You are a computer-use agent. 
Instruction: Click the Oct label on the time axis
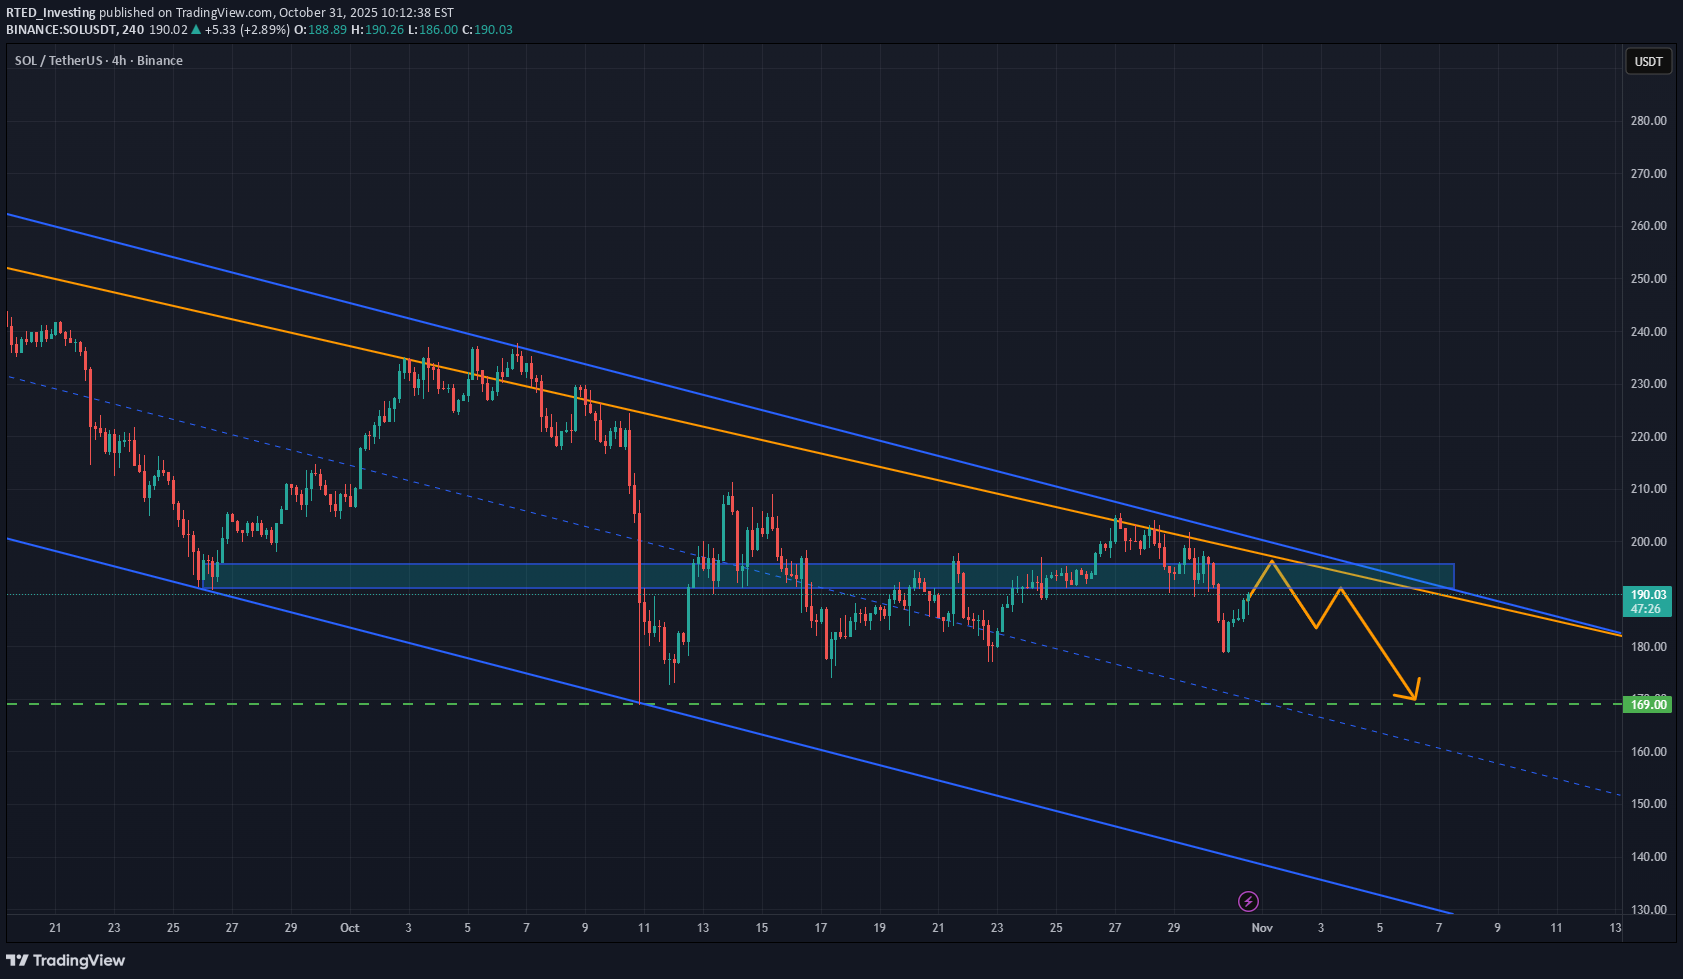(348, 928)
